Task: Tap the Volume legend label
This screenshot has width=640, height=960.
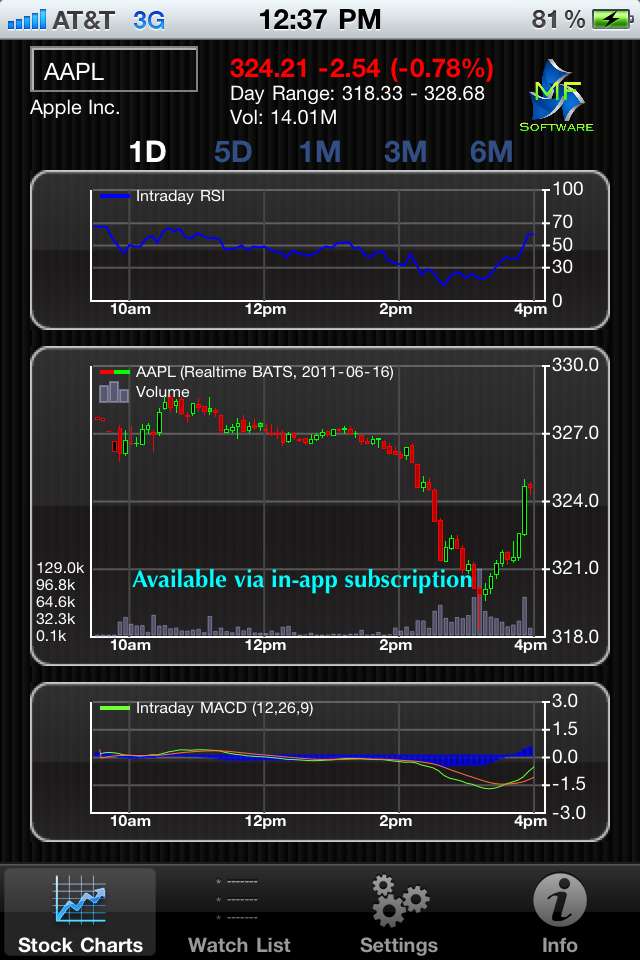Action: coord(162,392)
